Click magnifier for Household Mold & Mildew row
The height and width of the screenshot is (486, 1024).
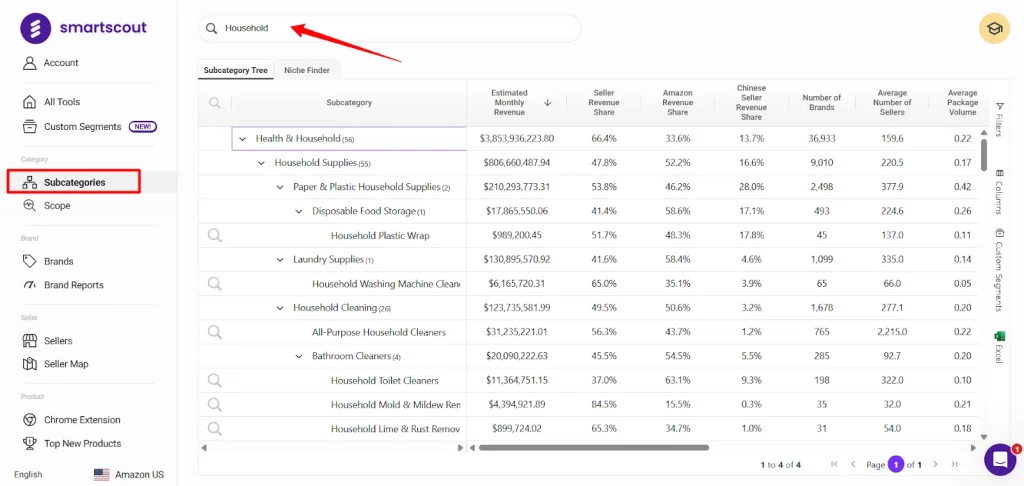[215, 404]
